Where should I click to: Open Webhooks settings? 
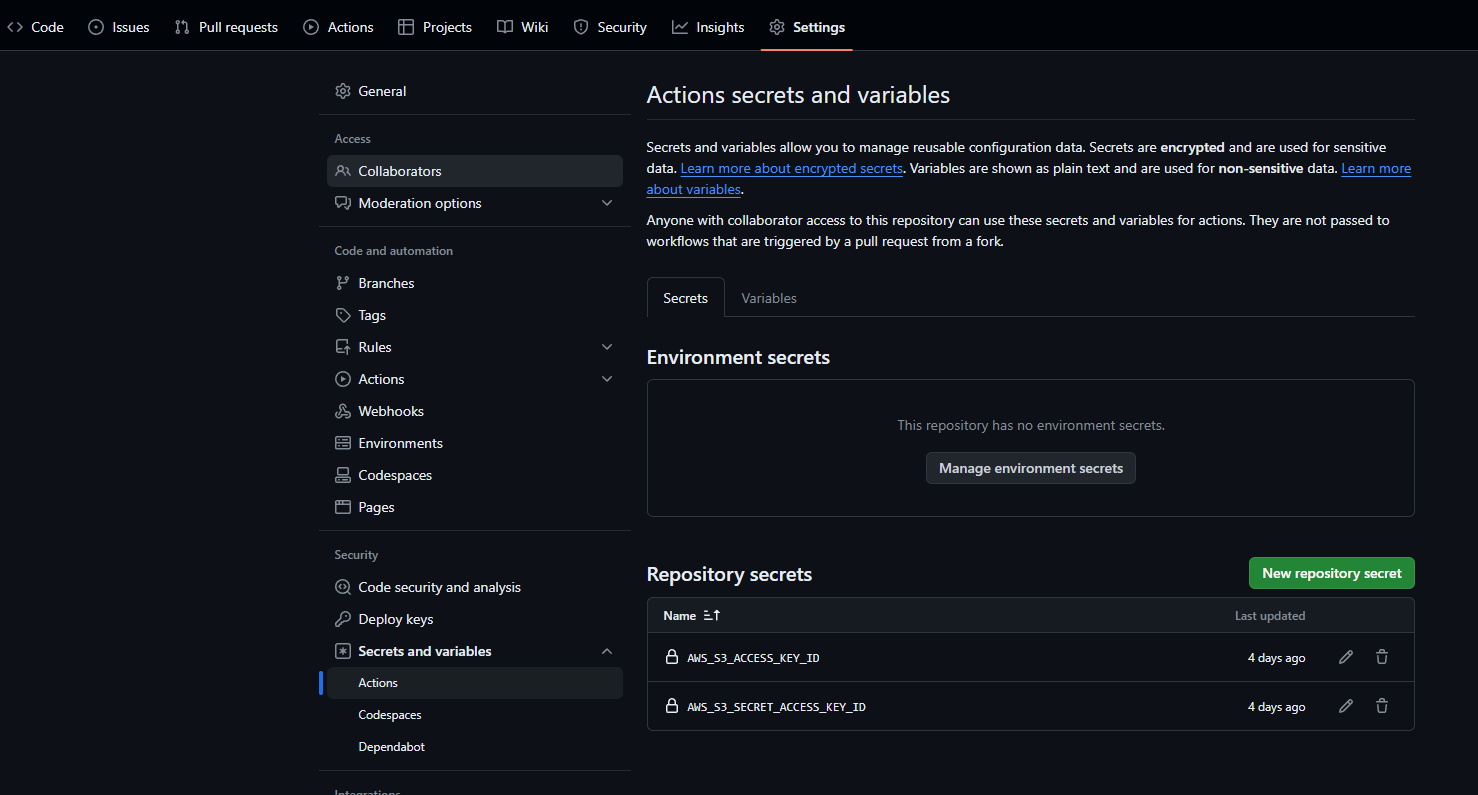475,411
